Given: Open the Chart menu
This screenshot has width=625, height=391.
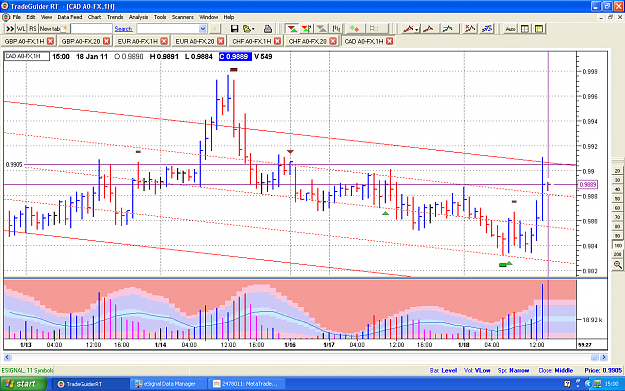Looking at the screenshot, I should coord(94,17).
